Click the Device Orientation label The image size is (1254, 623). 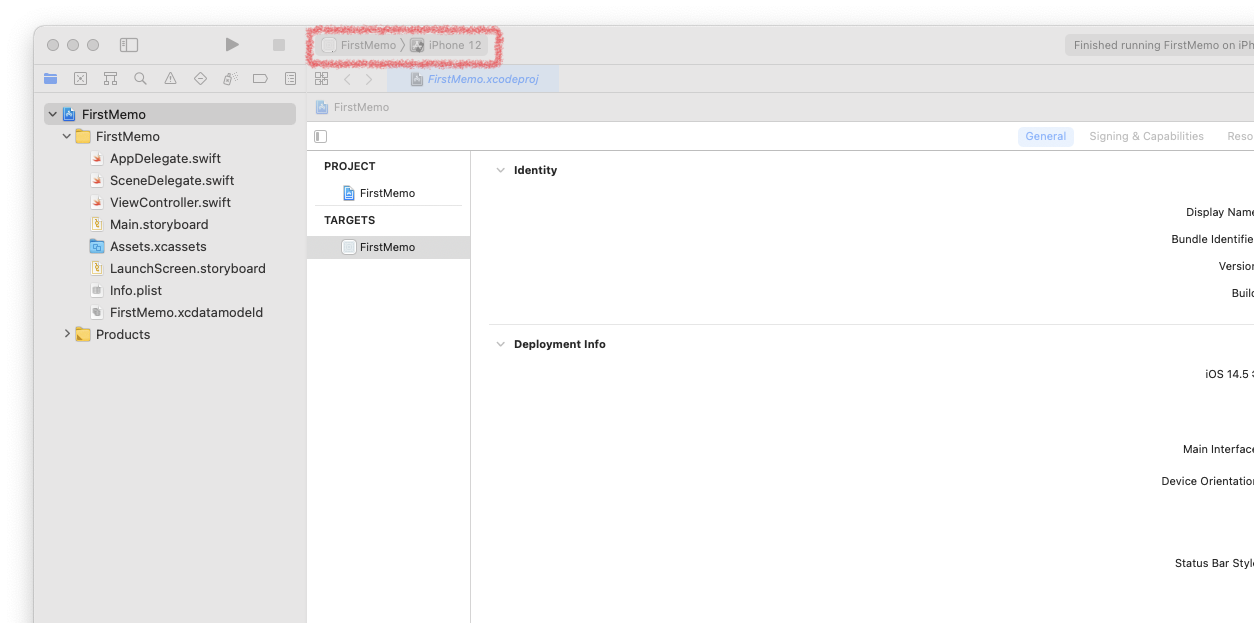[1207, 481]
